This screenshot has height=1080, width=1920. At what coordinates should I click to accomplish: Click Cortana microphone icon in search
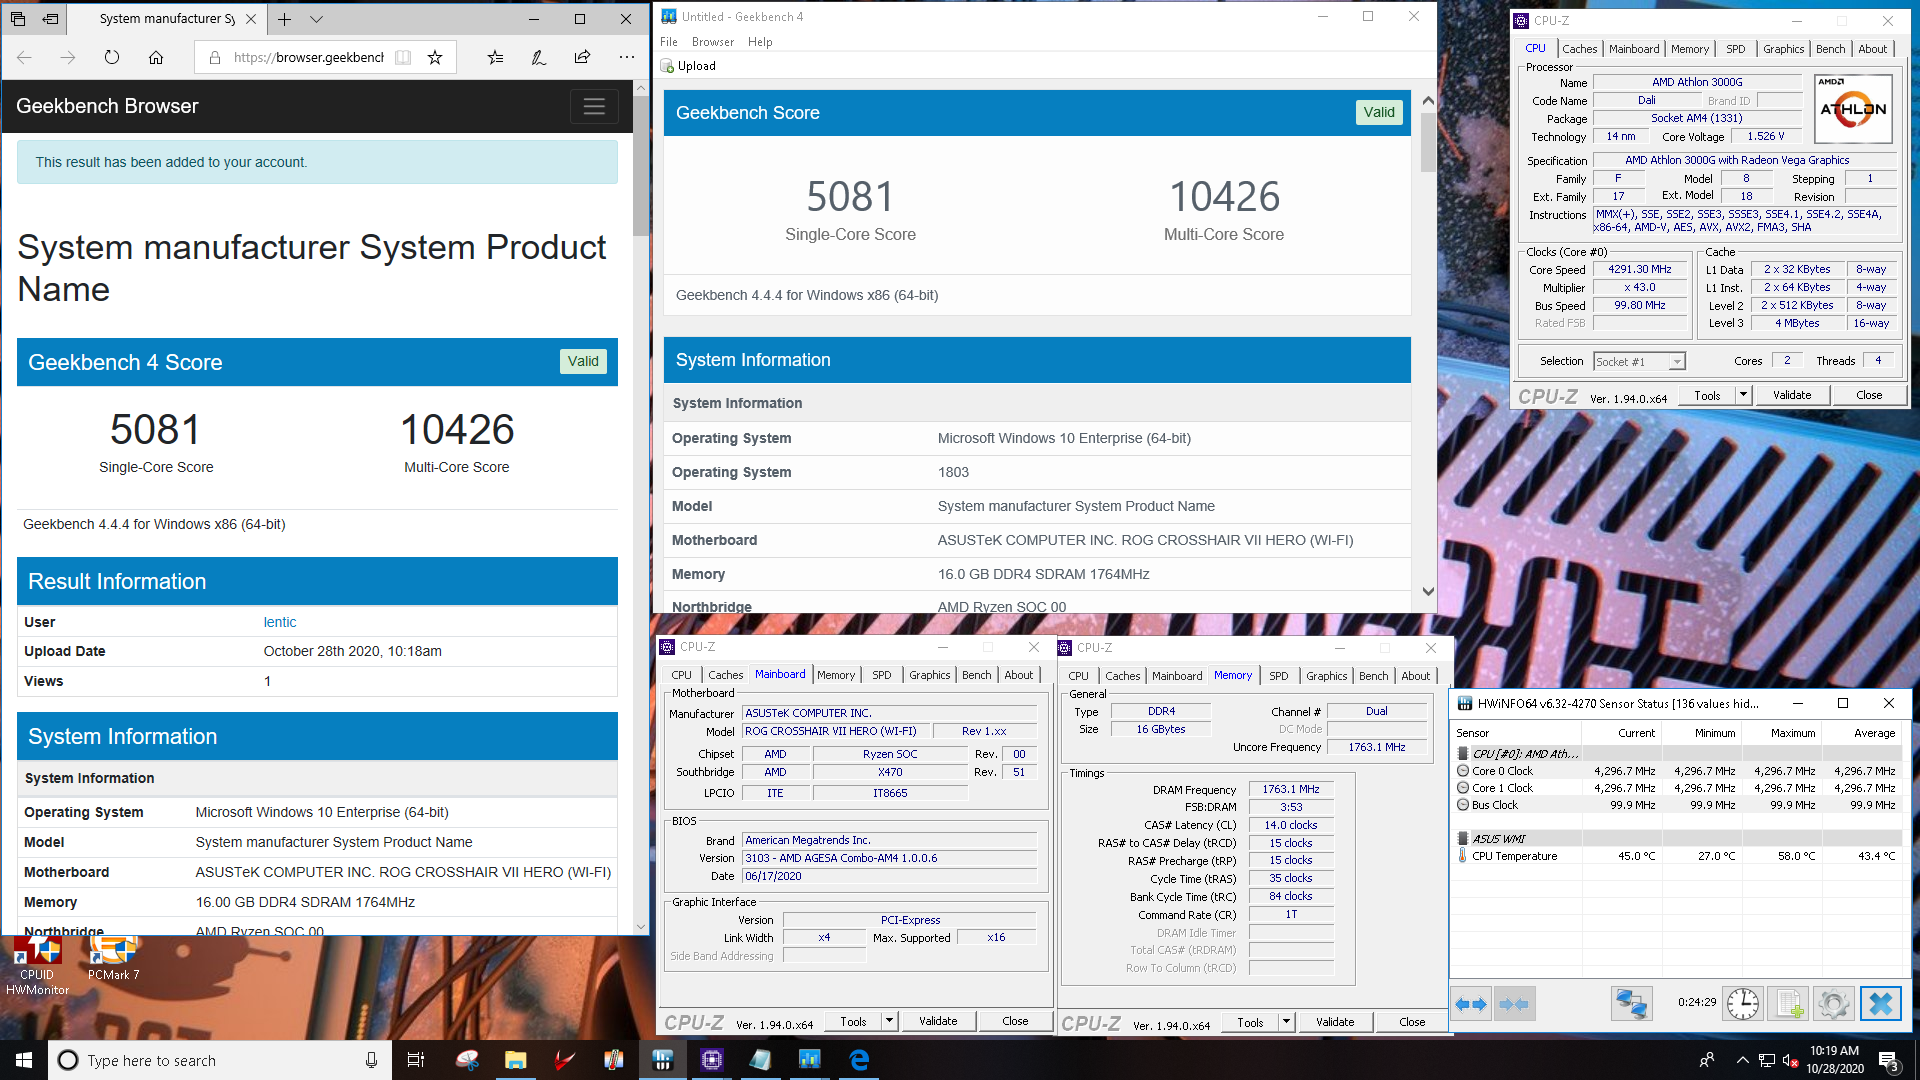pyautogui.click(x=372, y=1060)
